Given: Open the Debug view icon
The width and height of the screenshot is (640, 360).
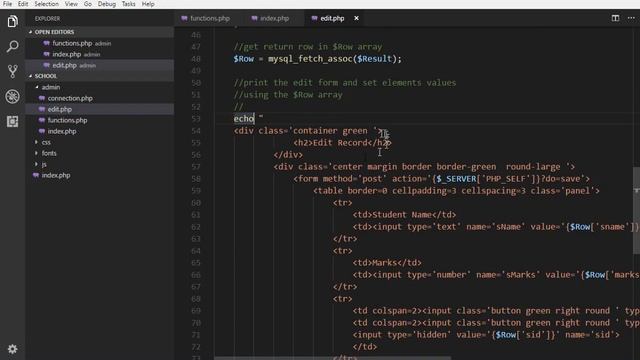Looking at the screenshot, I should [12, 96].
